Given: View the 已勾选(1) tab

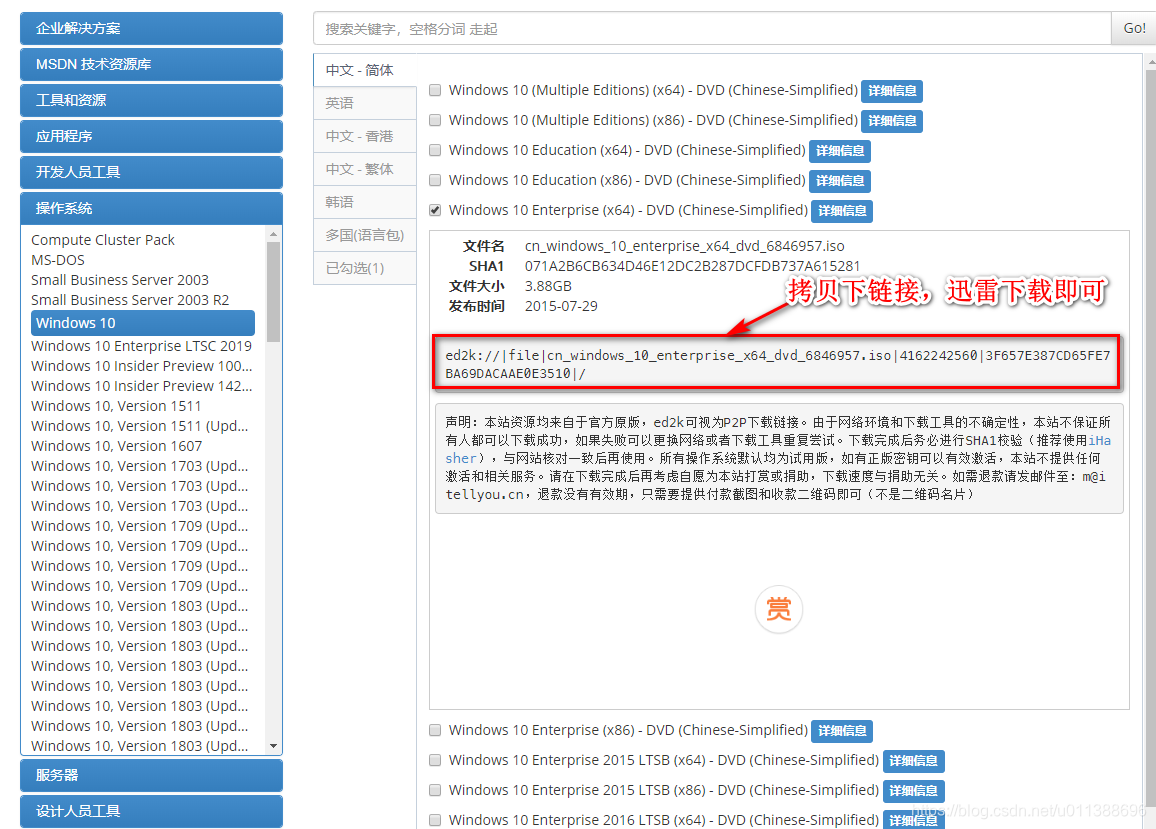Looking at the screenshot, I should coord(365,268).
